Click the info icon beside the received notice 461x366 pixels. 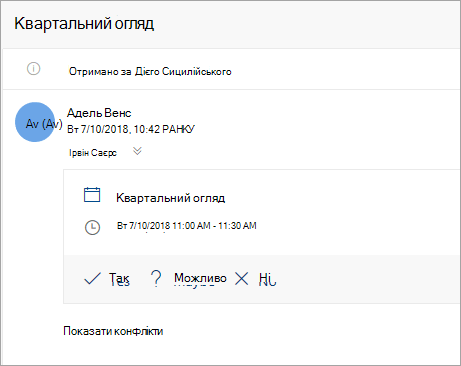point(33,69)
